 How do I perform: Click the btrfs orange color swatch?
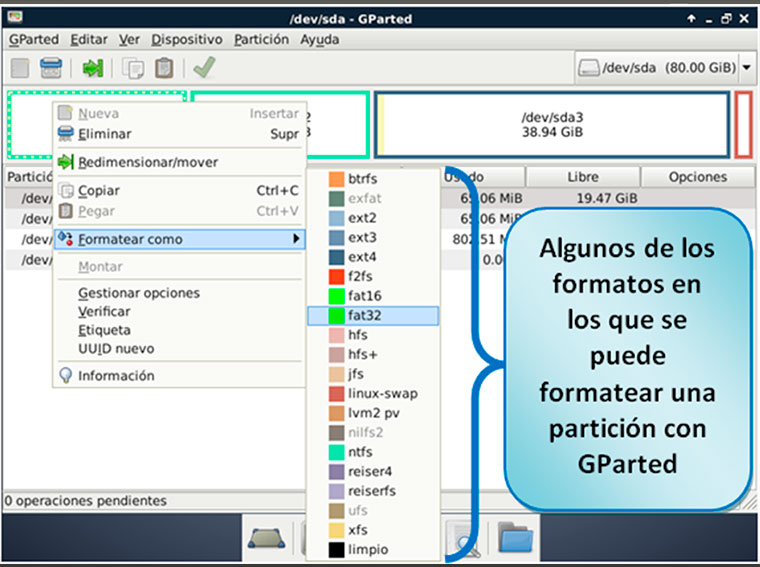coord(336,179)
